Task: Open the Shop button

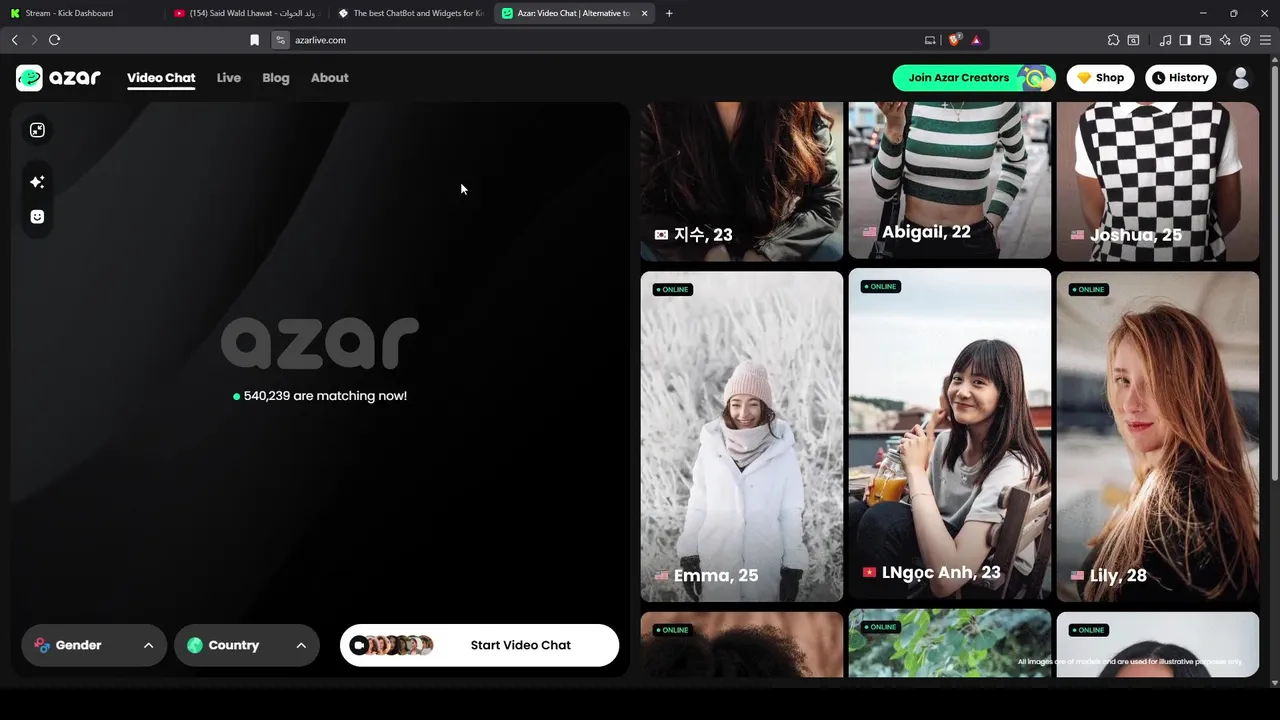Action: tap(1100, 78)
